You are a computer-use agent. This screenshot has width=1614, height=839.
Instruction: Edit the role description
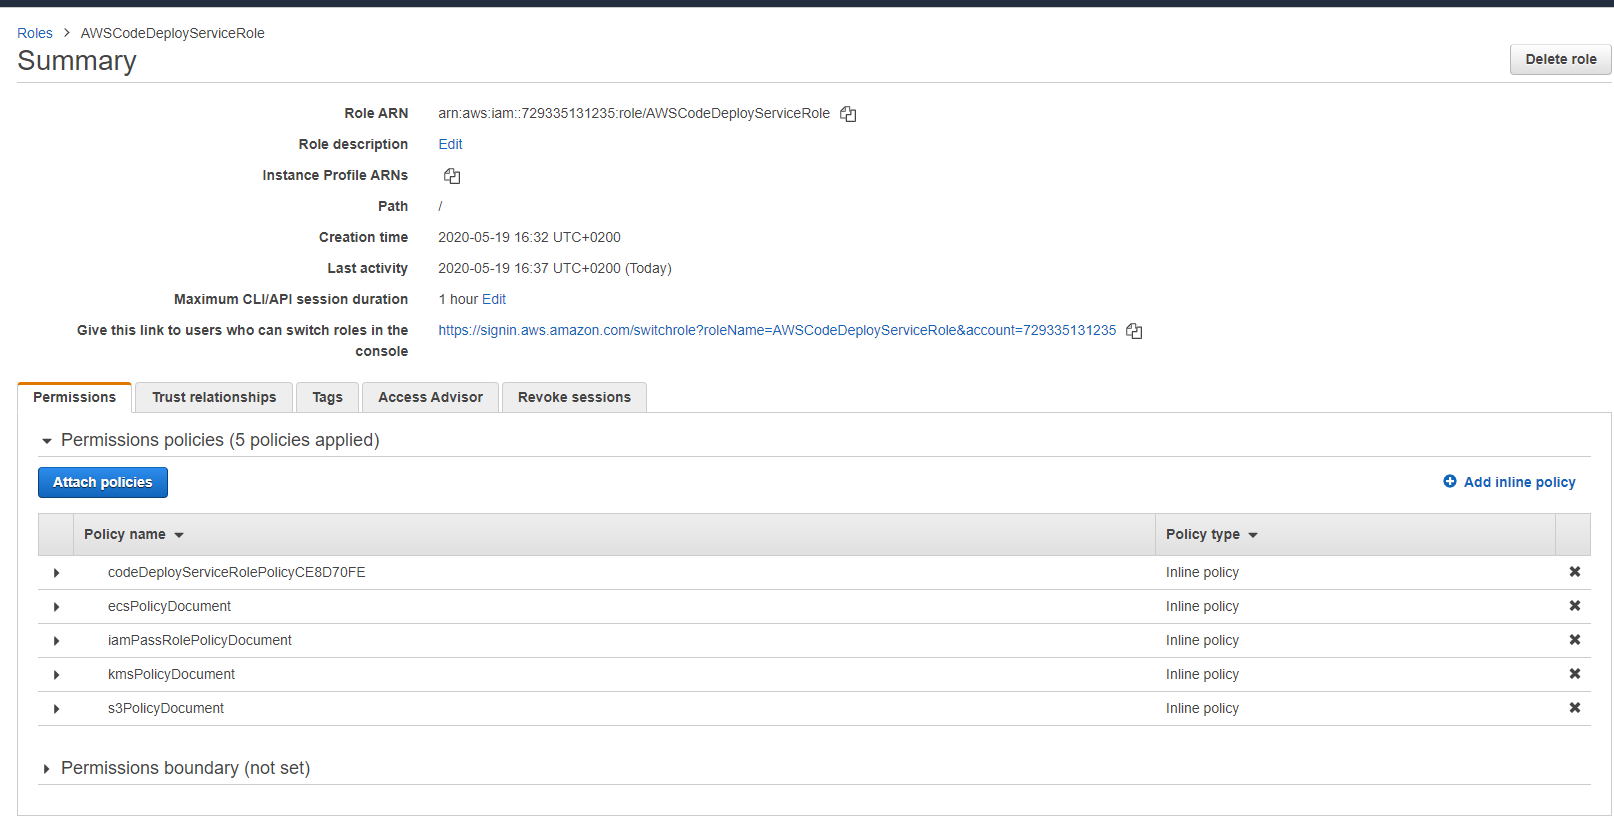point(450,144)
